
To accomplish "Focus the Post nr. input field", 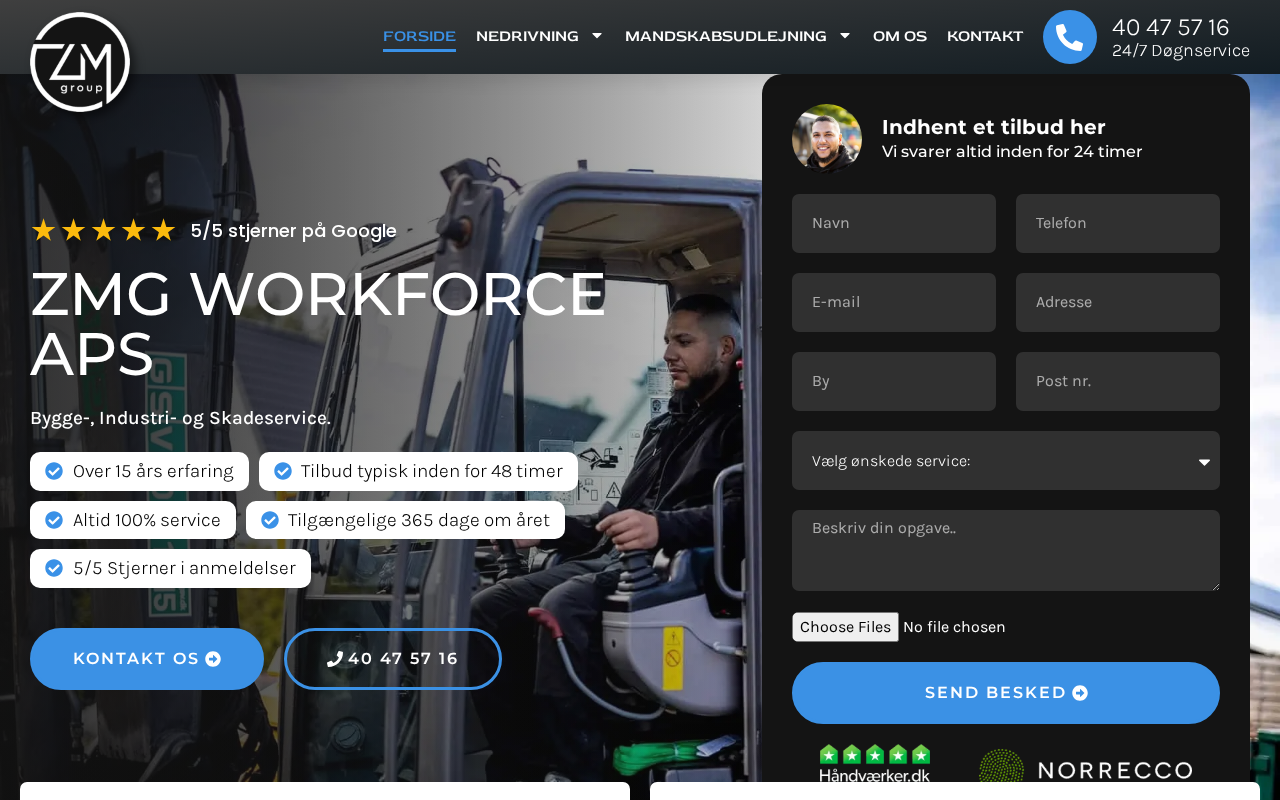I will [x=1118, y=381].
